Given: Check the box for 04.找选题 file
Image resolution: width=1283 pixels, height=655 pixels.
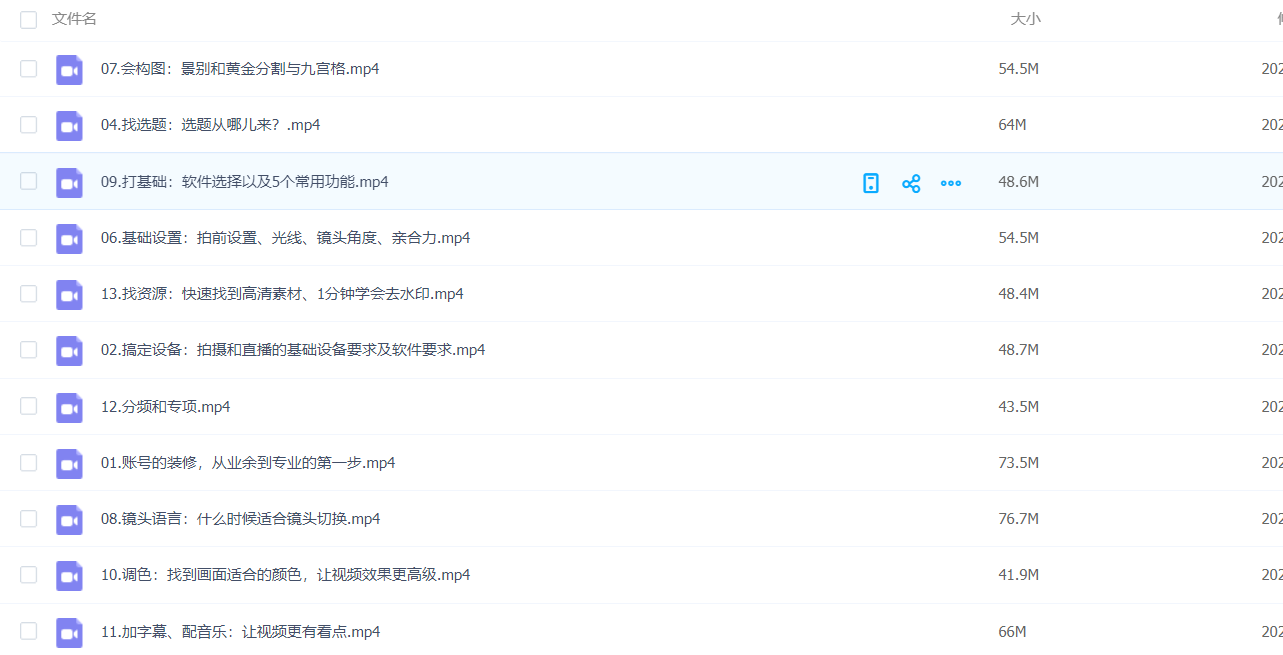Looking at the screenshot, I should [28, 125].
